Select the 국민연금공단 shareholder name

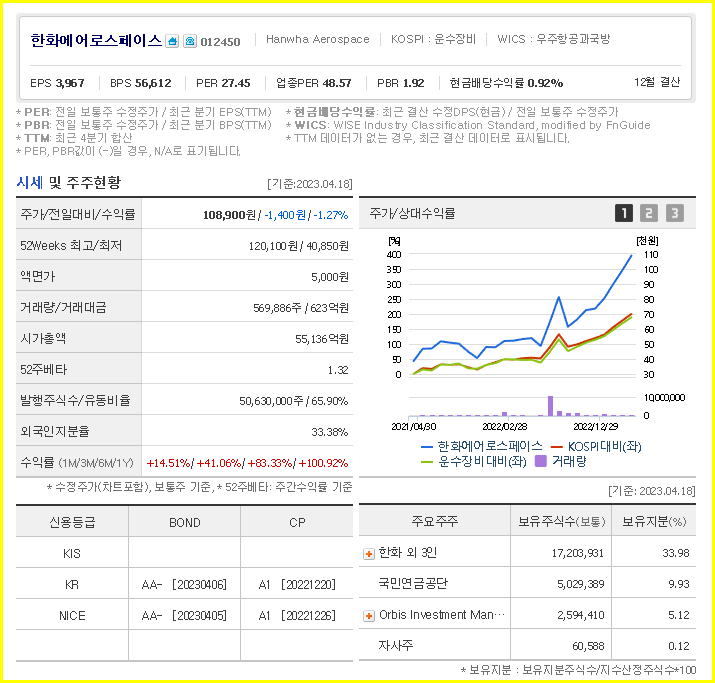click(413, 584)
